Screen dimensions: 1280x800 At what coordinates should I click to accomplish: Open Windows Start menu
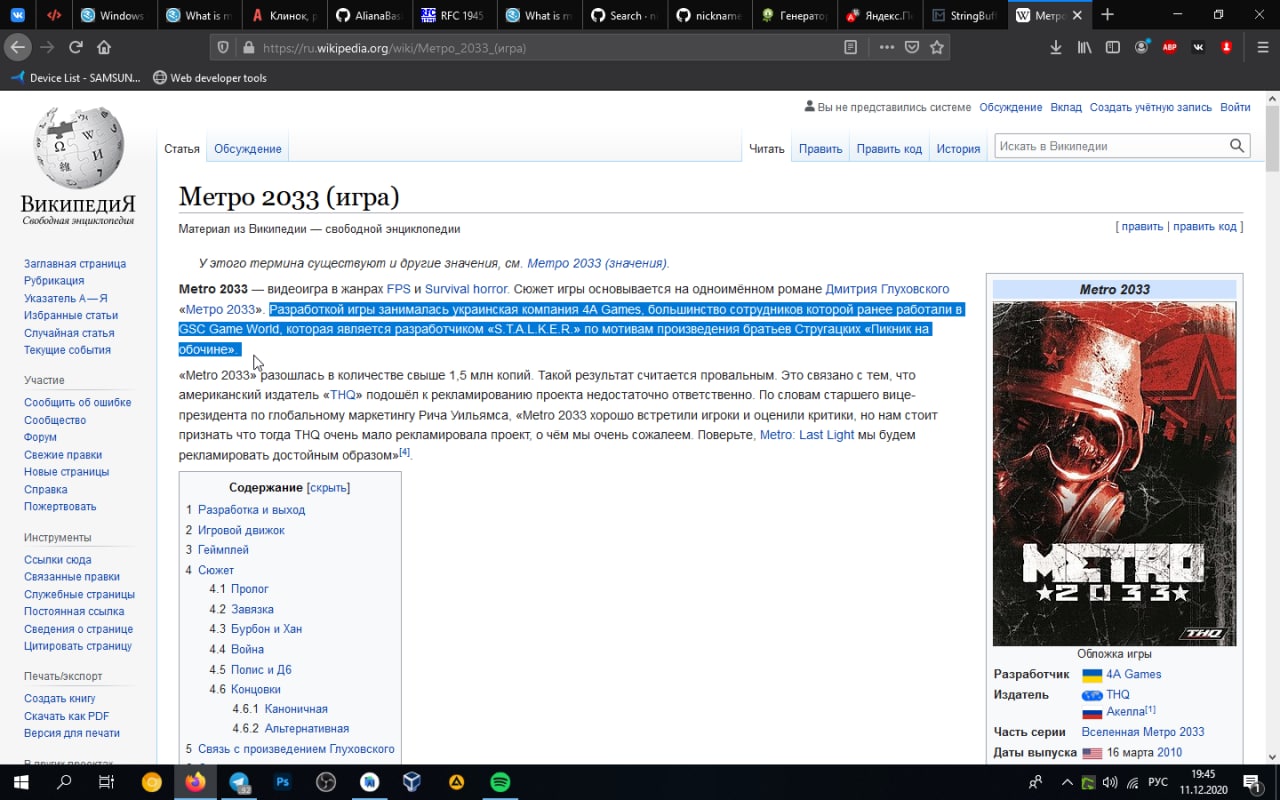[20, 782]
